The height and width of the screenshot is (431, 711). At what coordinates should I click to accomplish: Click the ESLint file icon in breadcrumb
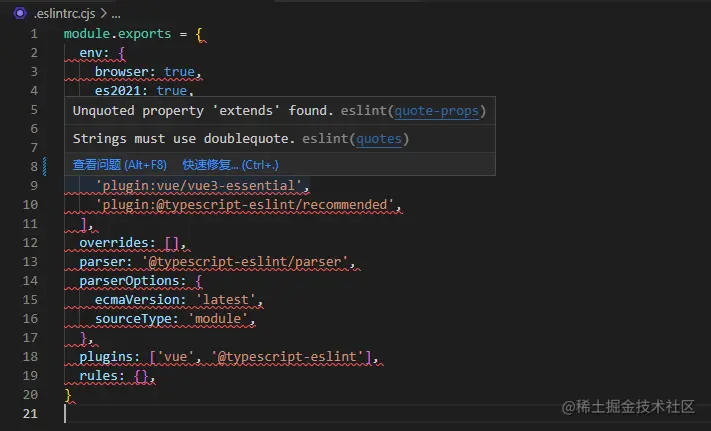(19, 13)
